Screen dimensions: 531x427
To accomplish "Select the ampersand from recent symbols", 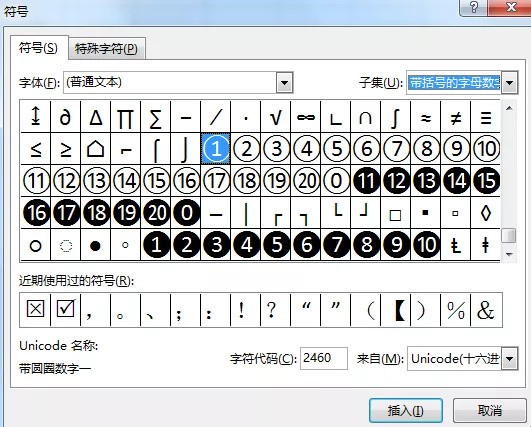I will coord(486,309).
